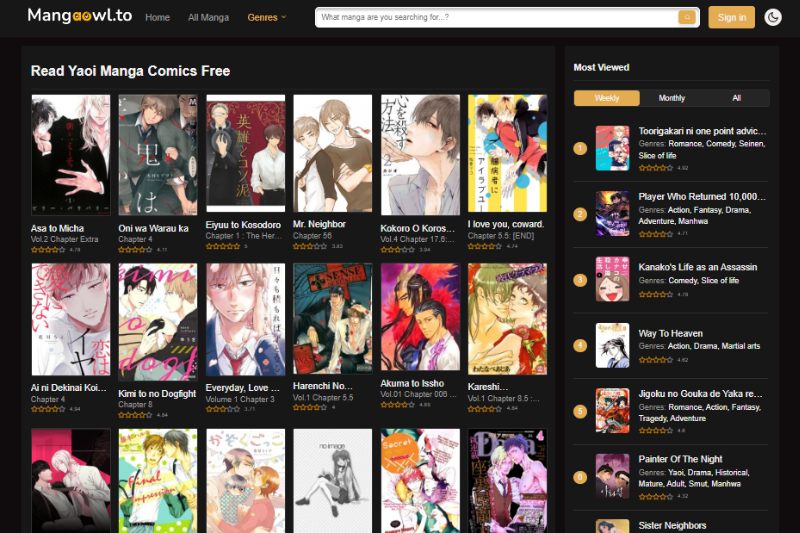Image resolution: width=800 pixels, height=533 pixels.
Task: Go to Home in the navigation
Action: 157,17
